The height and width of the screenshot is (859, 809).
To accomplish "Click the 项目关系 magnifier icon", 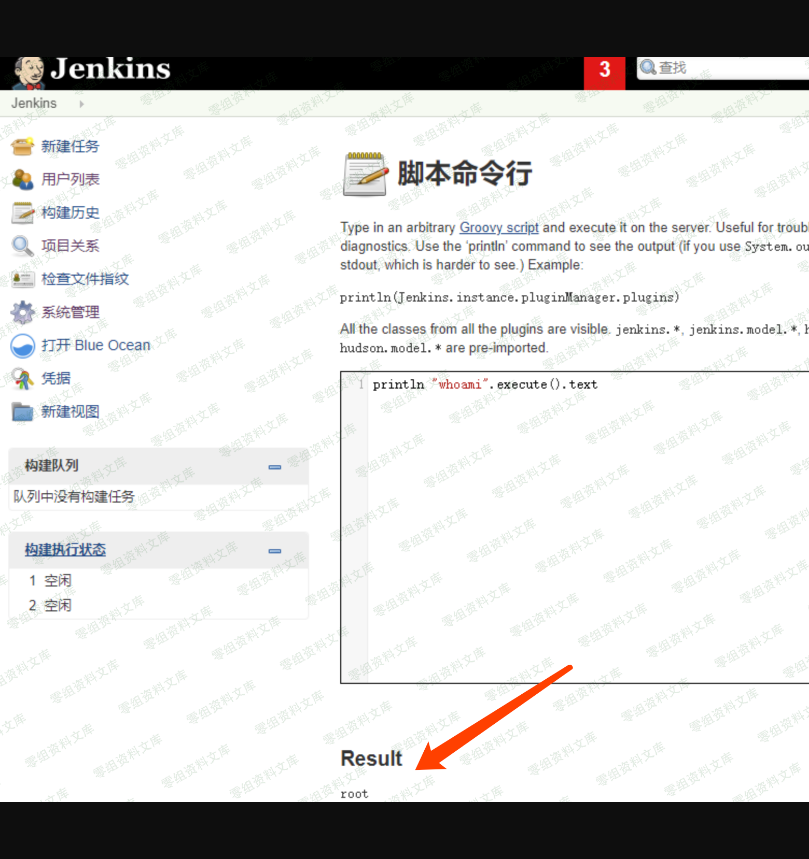I will 22,245.
